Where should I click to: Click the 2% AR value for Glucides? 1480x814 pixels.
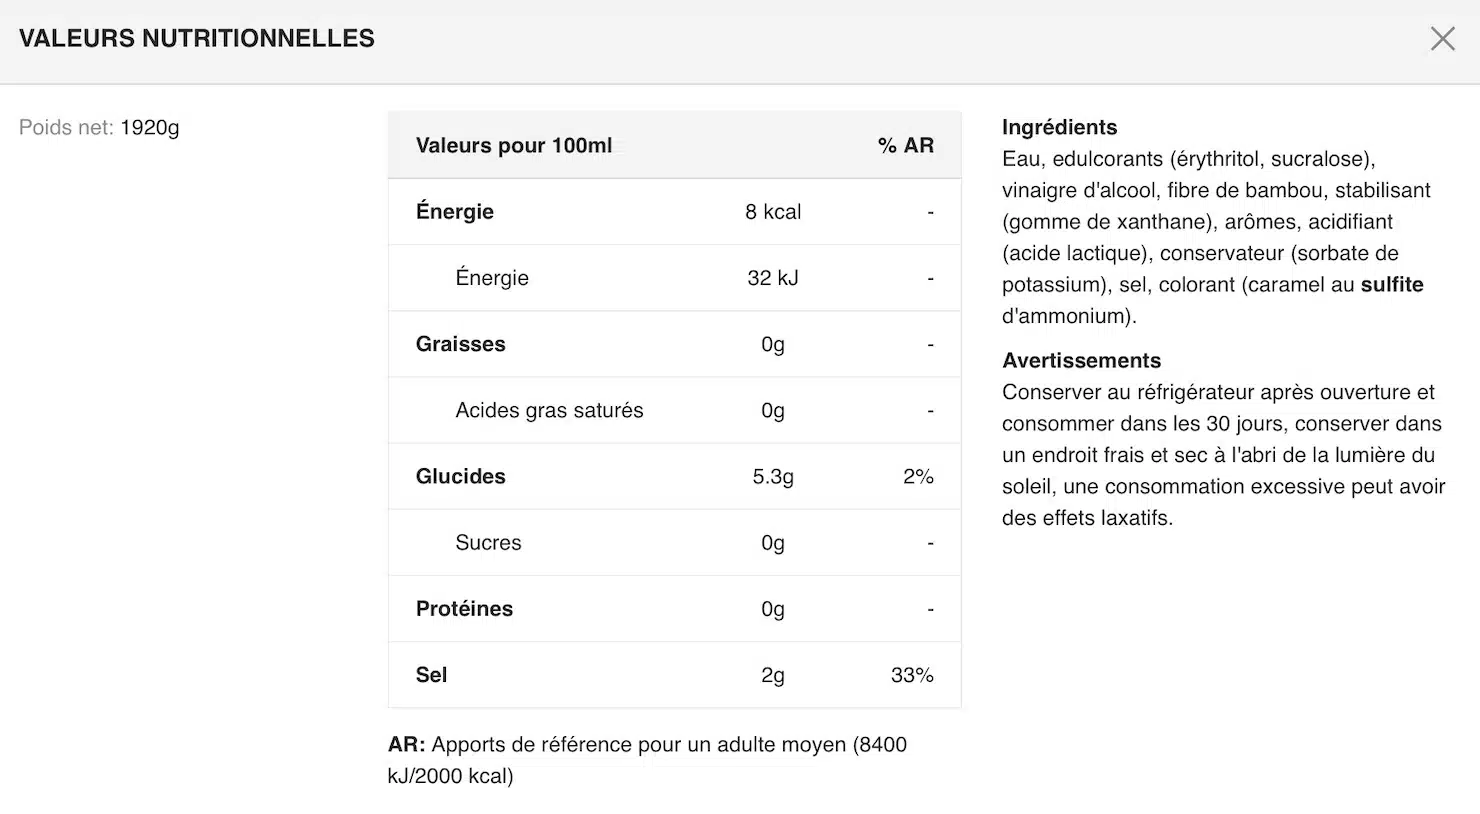click(918, 477)
